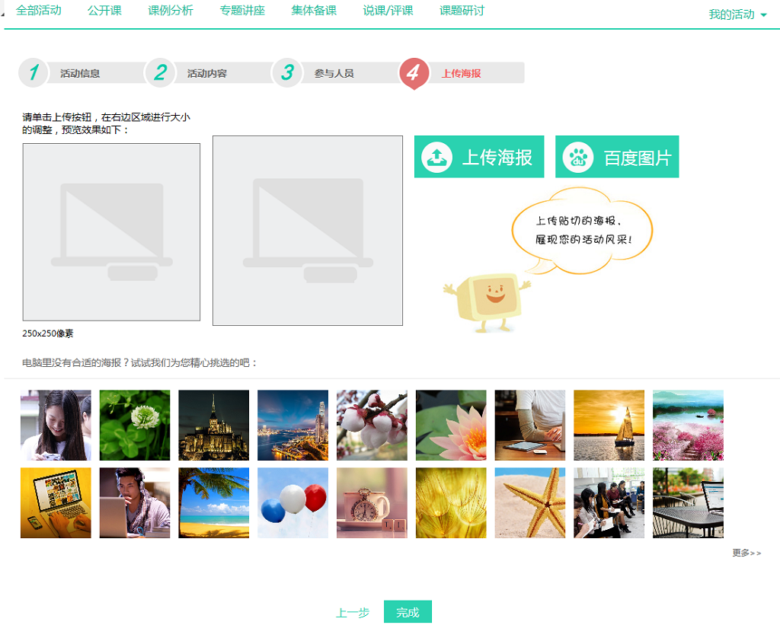Screen dimensions: 780x625
Task: Select the 上传海报 step label
Action: pos(461,73)
